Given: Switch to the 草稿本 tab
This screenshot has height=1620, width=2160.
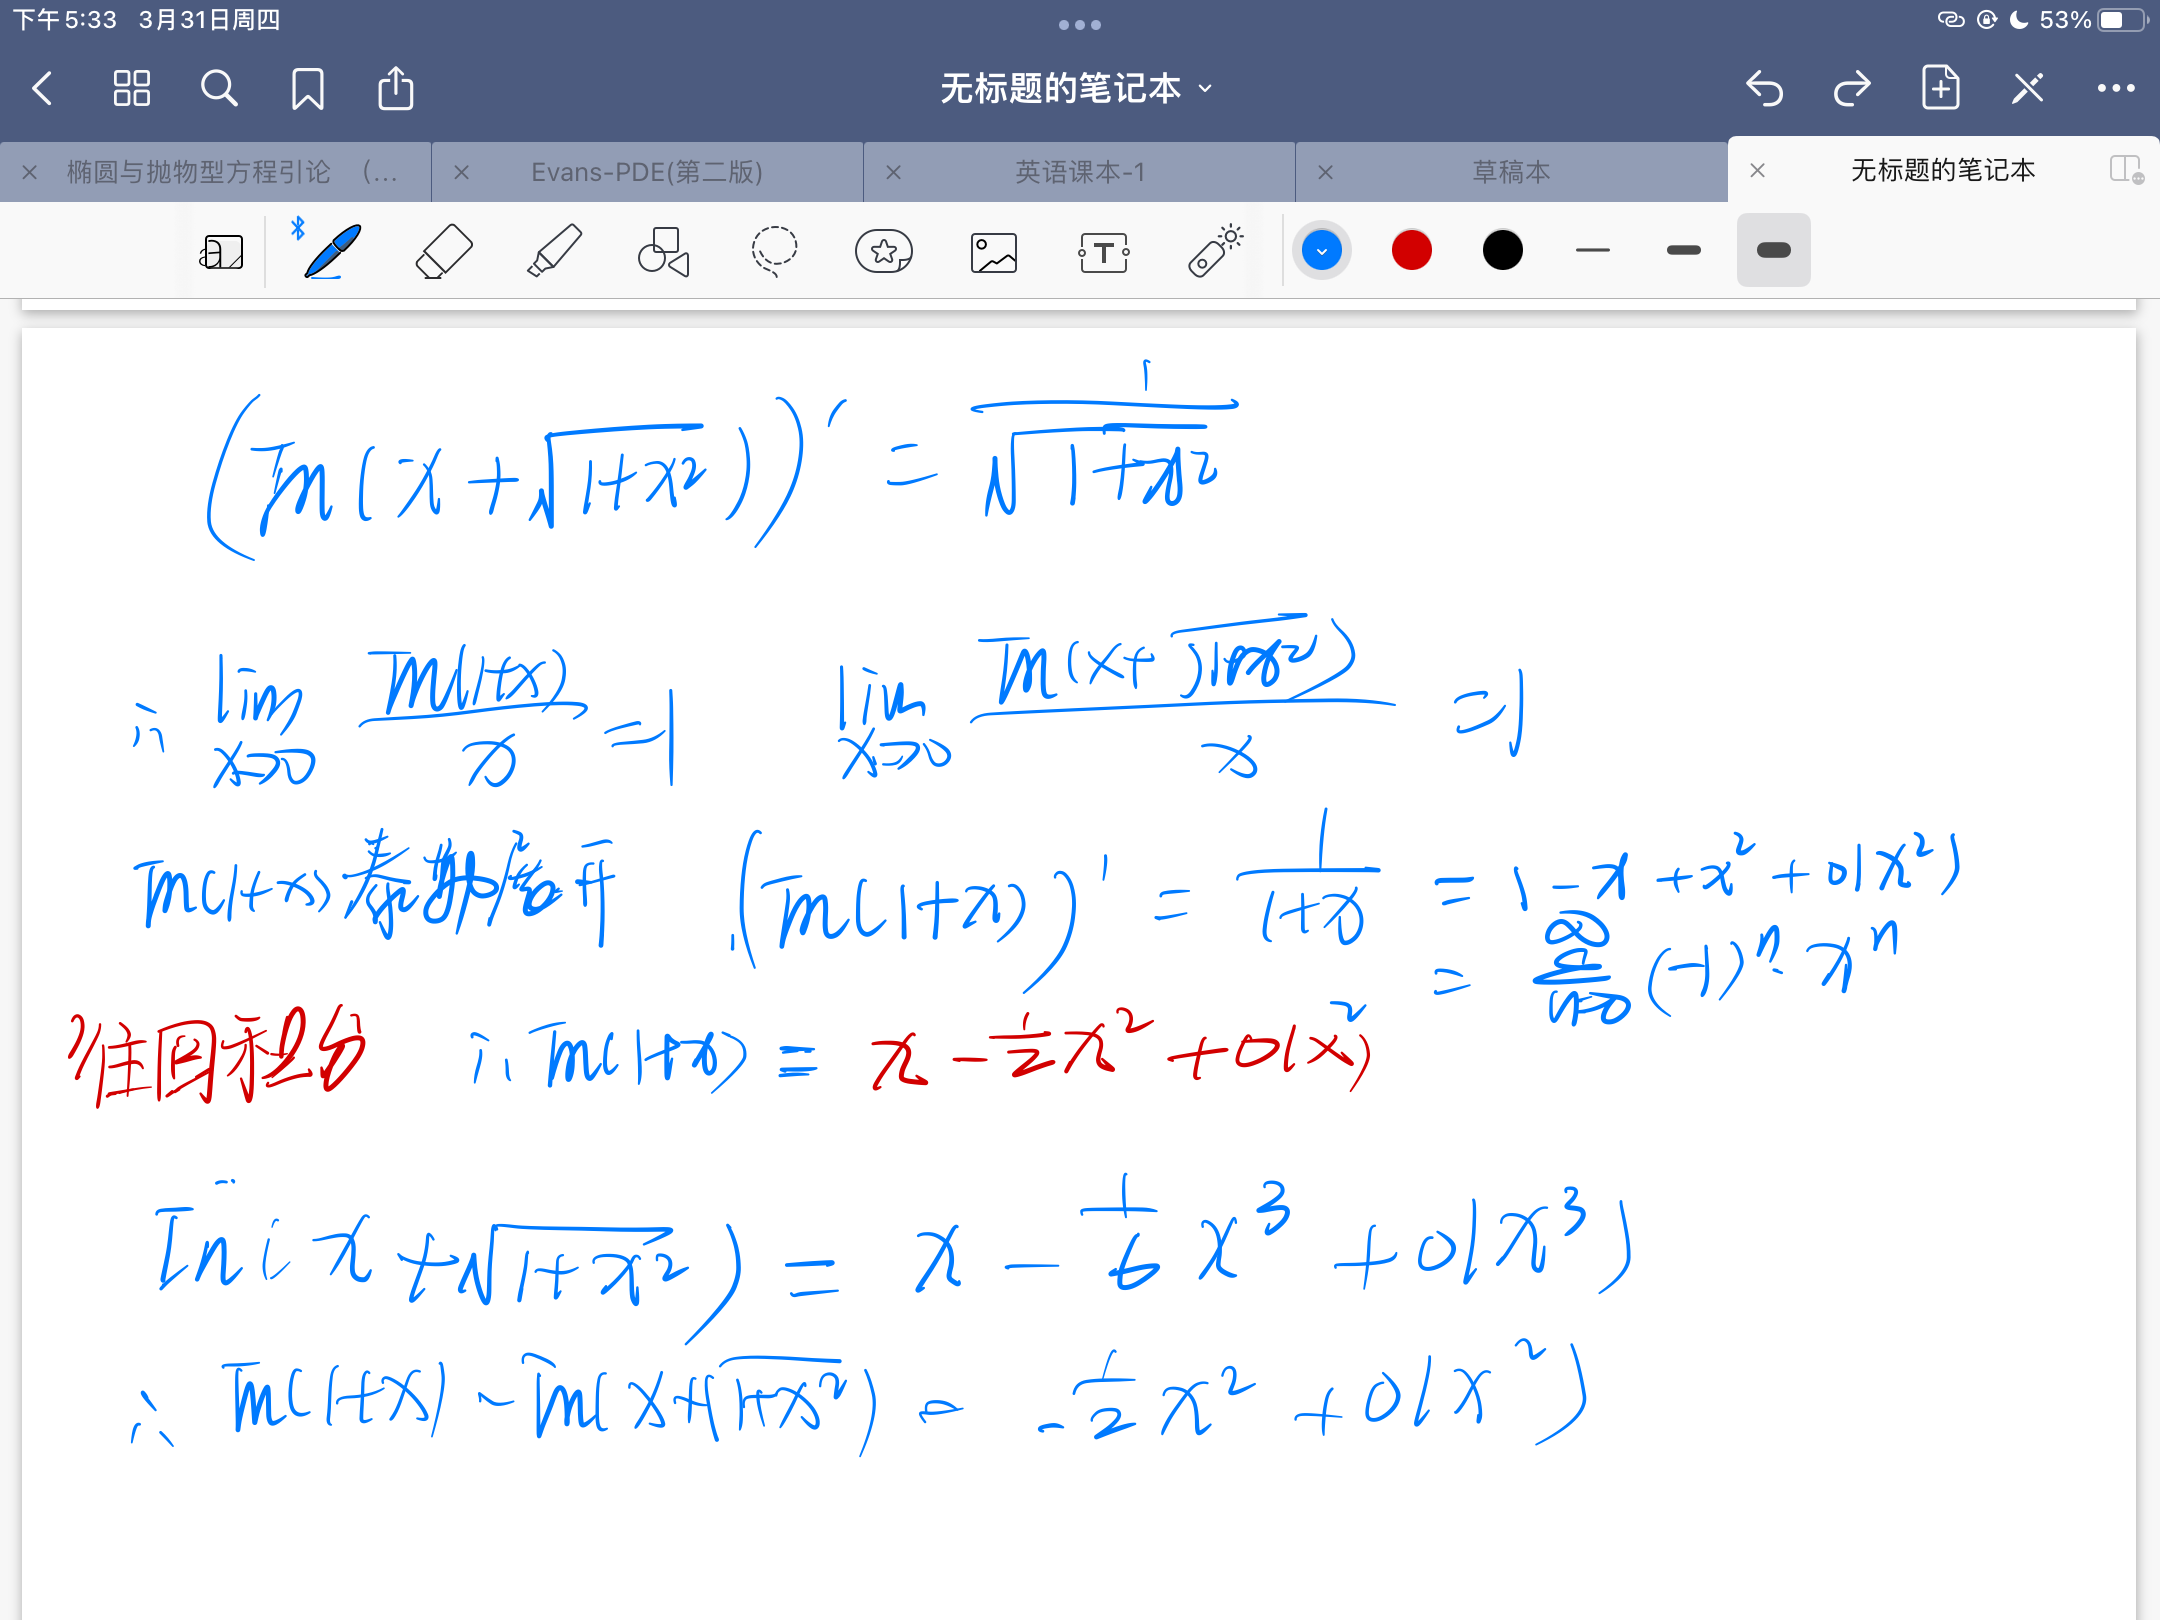Looking at the screenshot, I should pos(1510,172).
